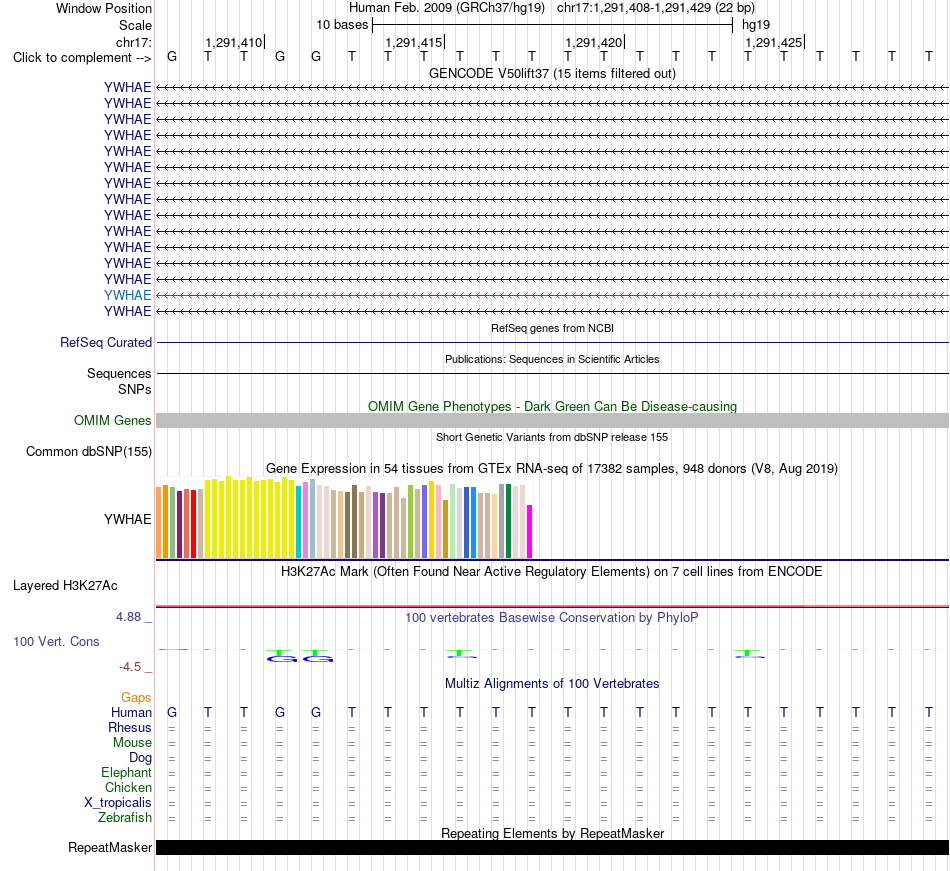Image resolution: width=950 pixels, height=871 pixels.
Task: Open 'Repeating Elements by RepeatMasker' title
Action: [552, 833]
